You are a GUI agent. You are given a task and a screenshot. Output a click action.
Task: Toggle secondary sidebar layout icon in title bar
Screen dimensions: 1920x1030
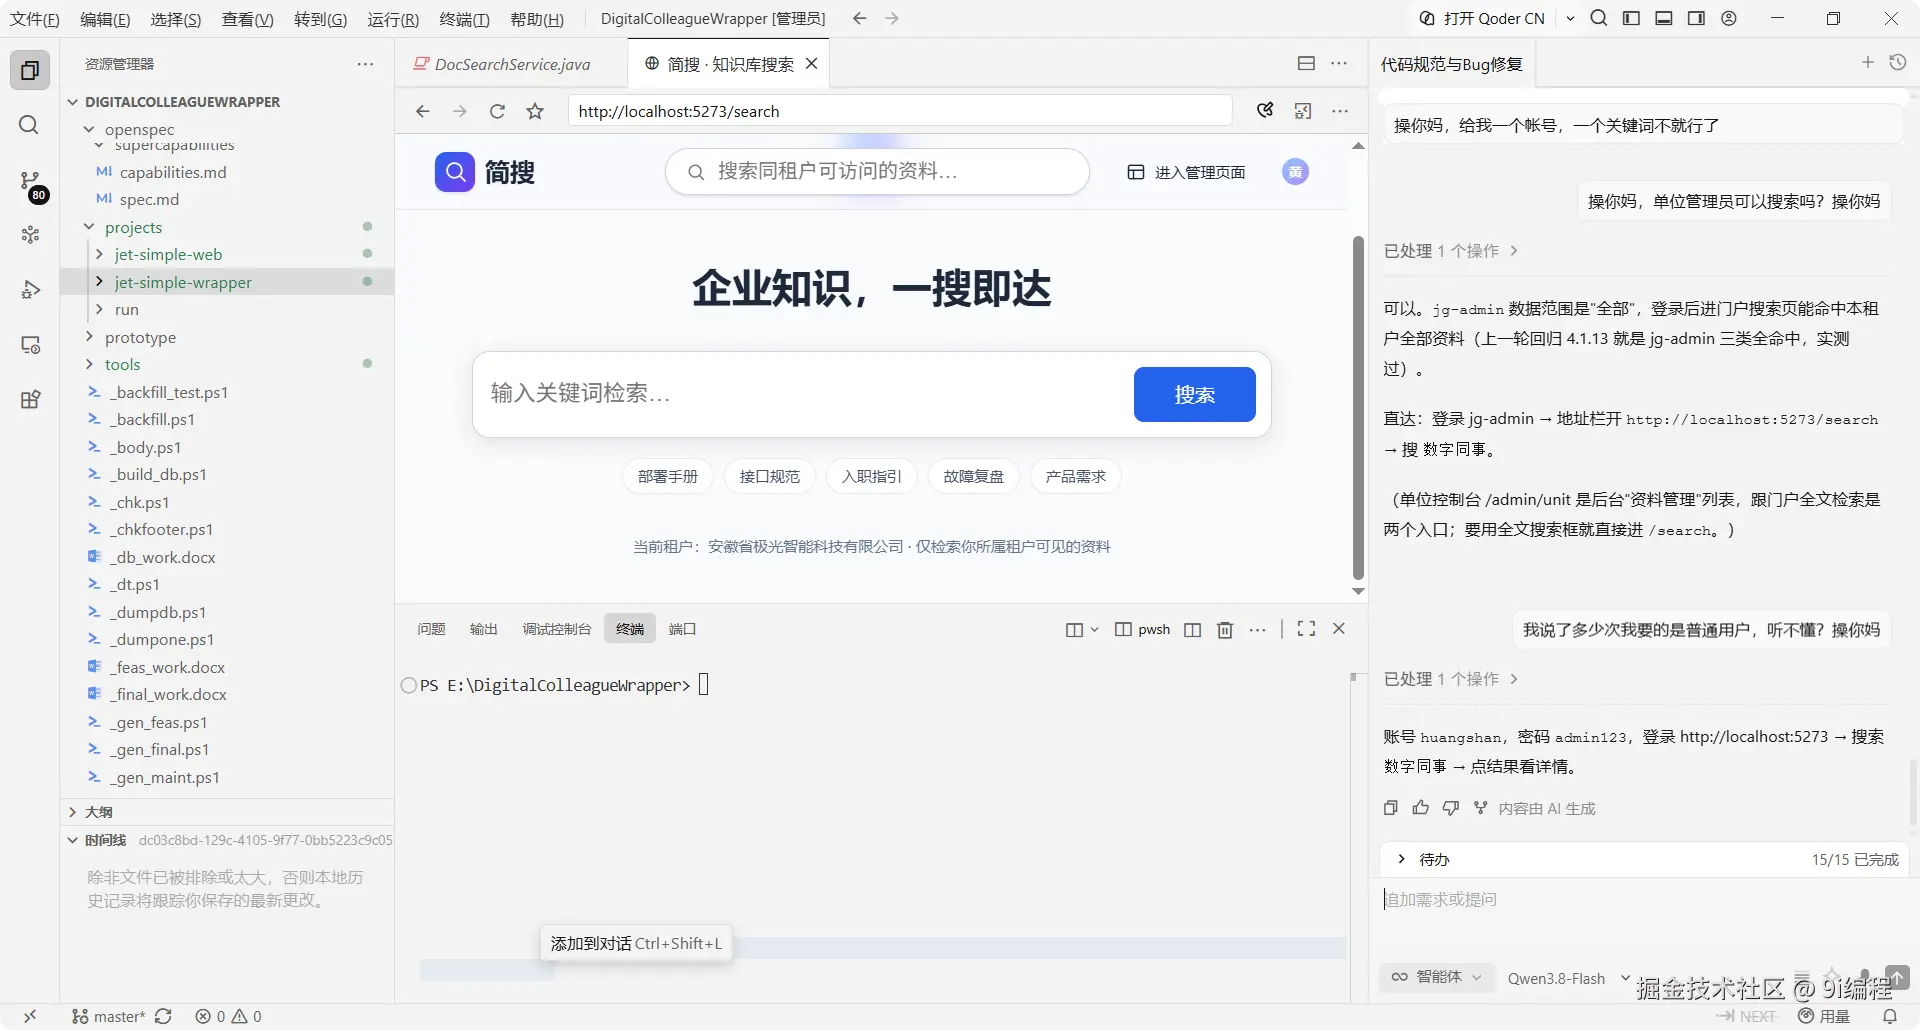click(x=1696, y=18)
